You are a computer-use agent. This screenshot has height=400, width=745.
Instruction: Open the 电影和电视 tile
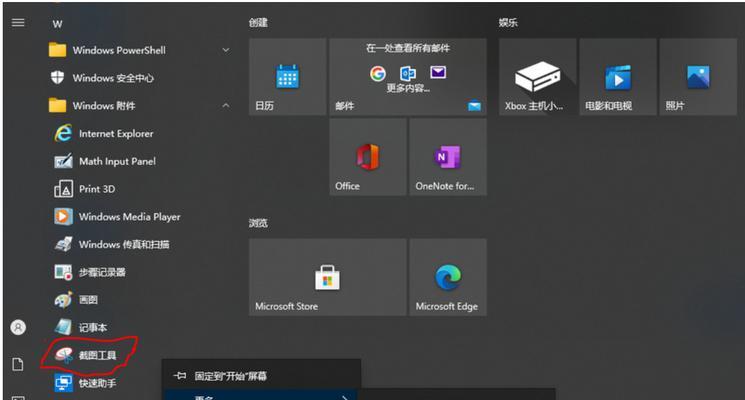618,76
